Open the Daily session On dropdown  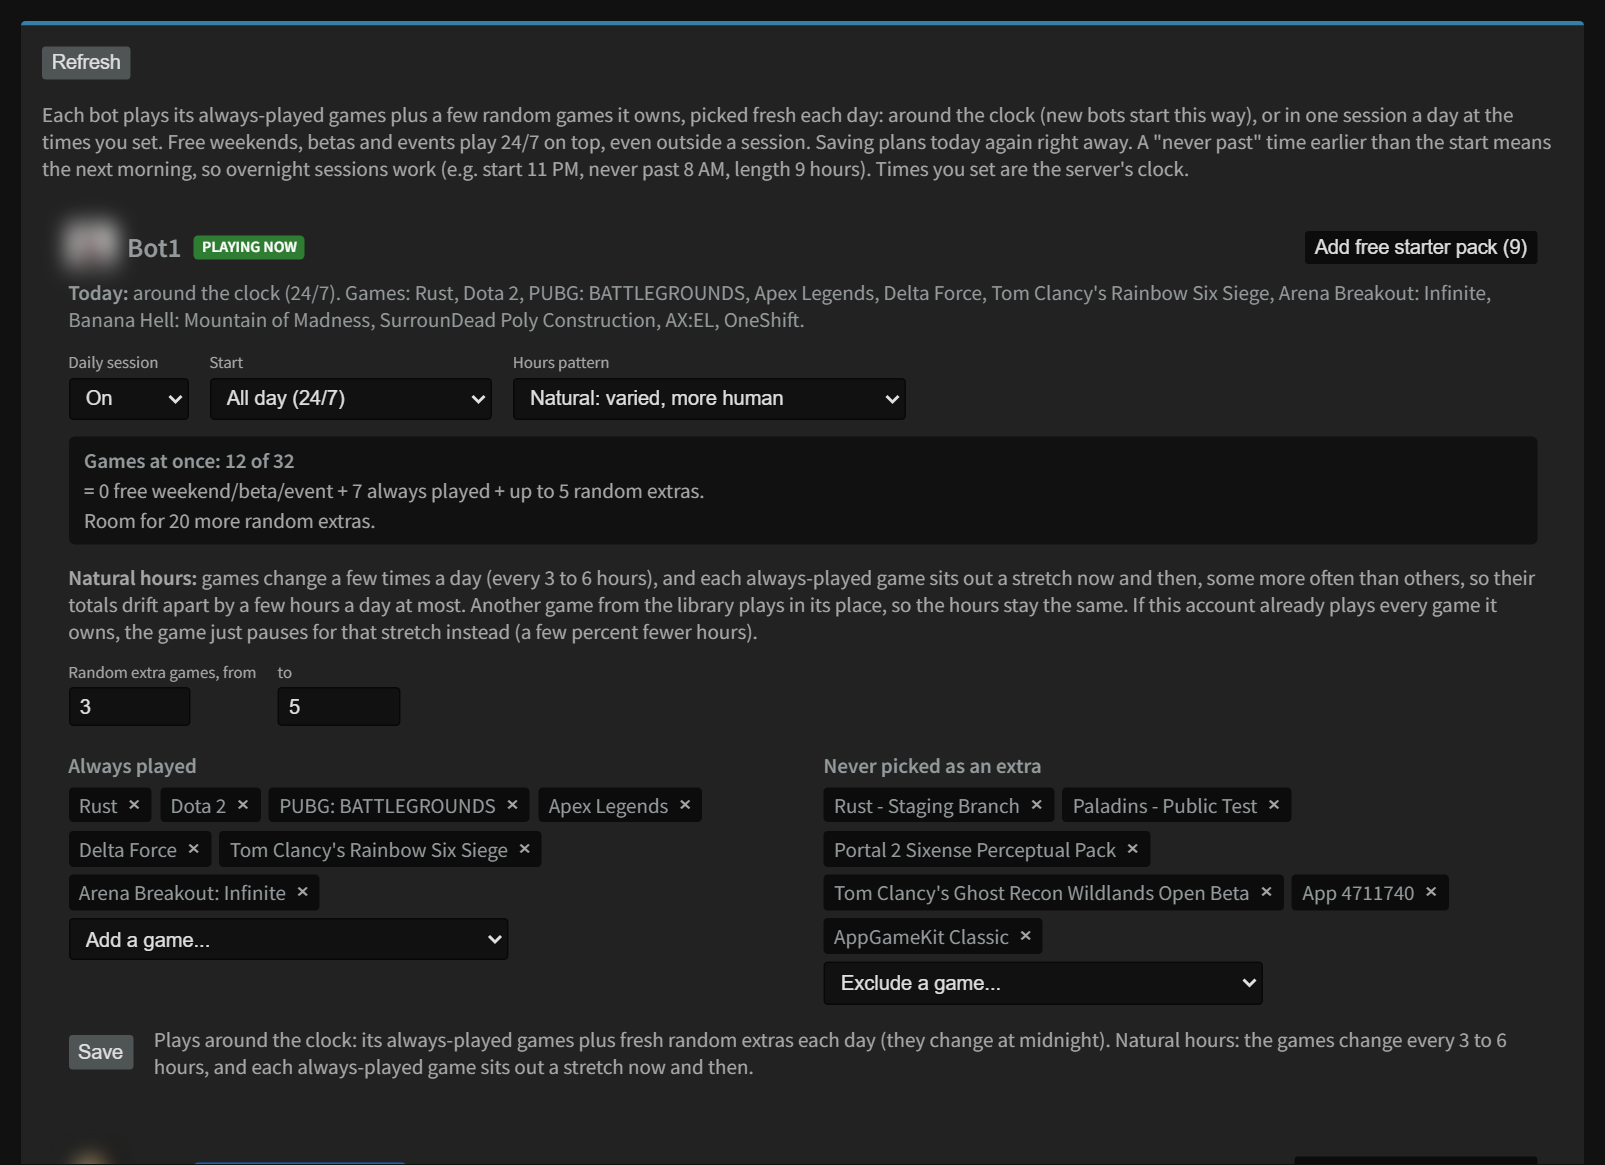point(129,399)
